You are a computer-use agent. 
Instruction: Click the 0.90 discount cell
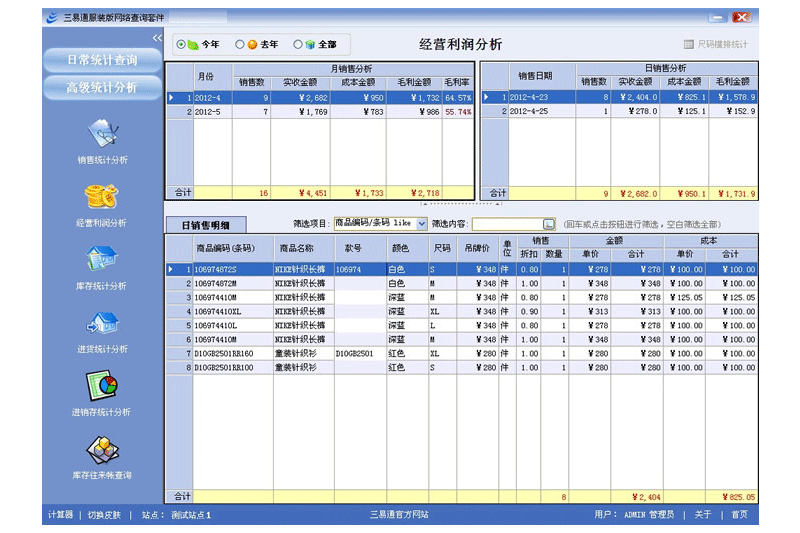pyautogui.click(x=529, y=311)
